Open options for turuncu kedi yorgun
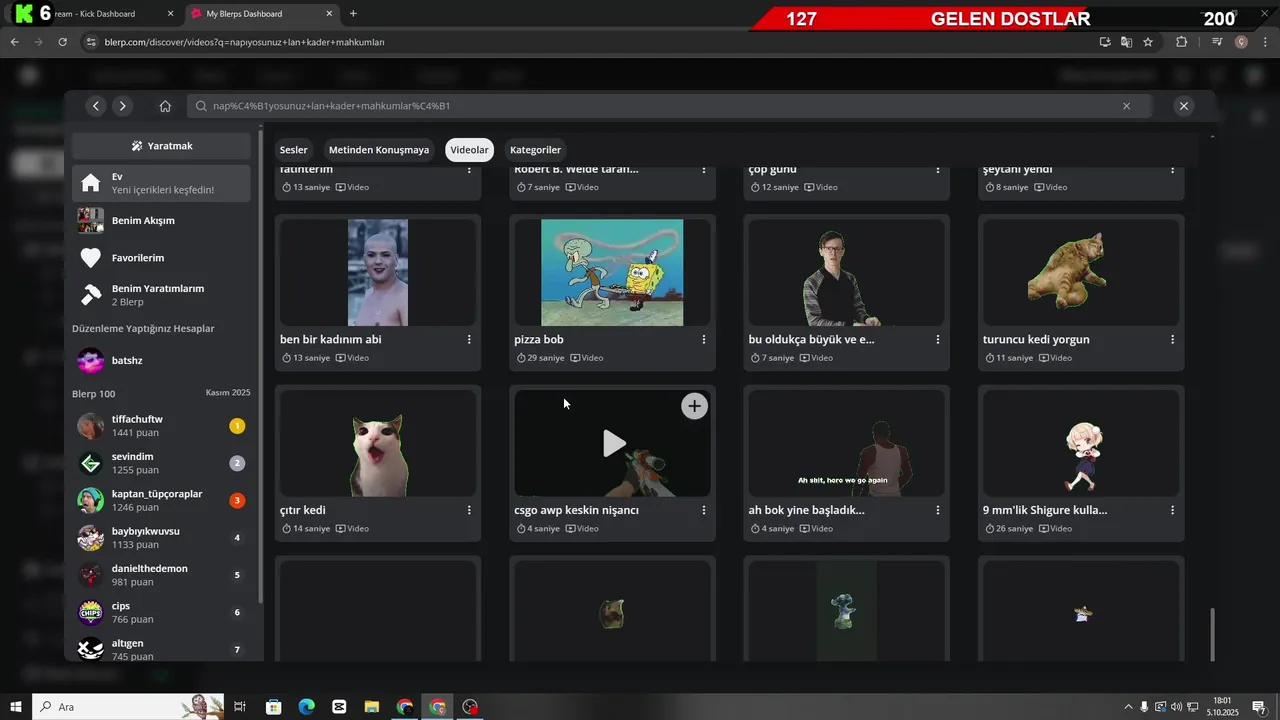 pos(1172,340)
